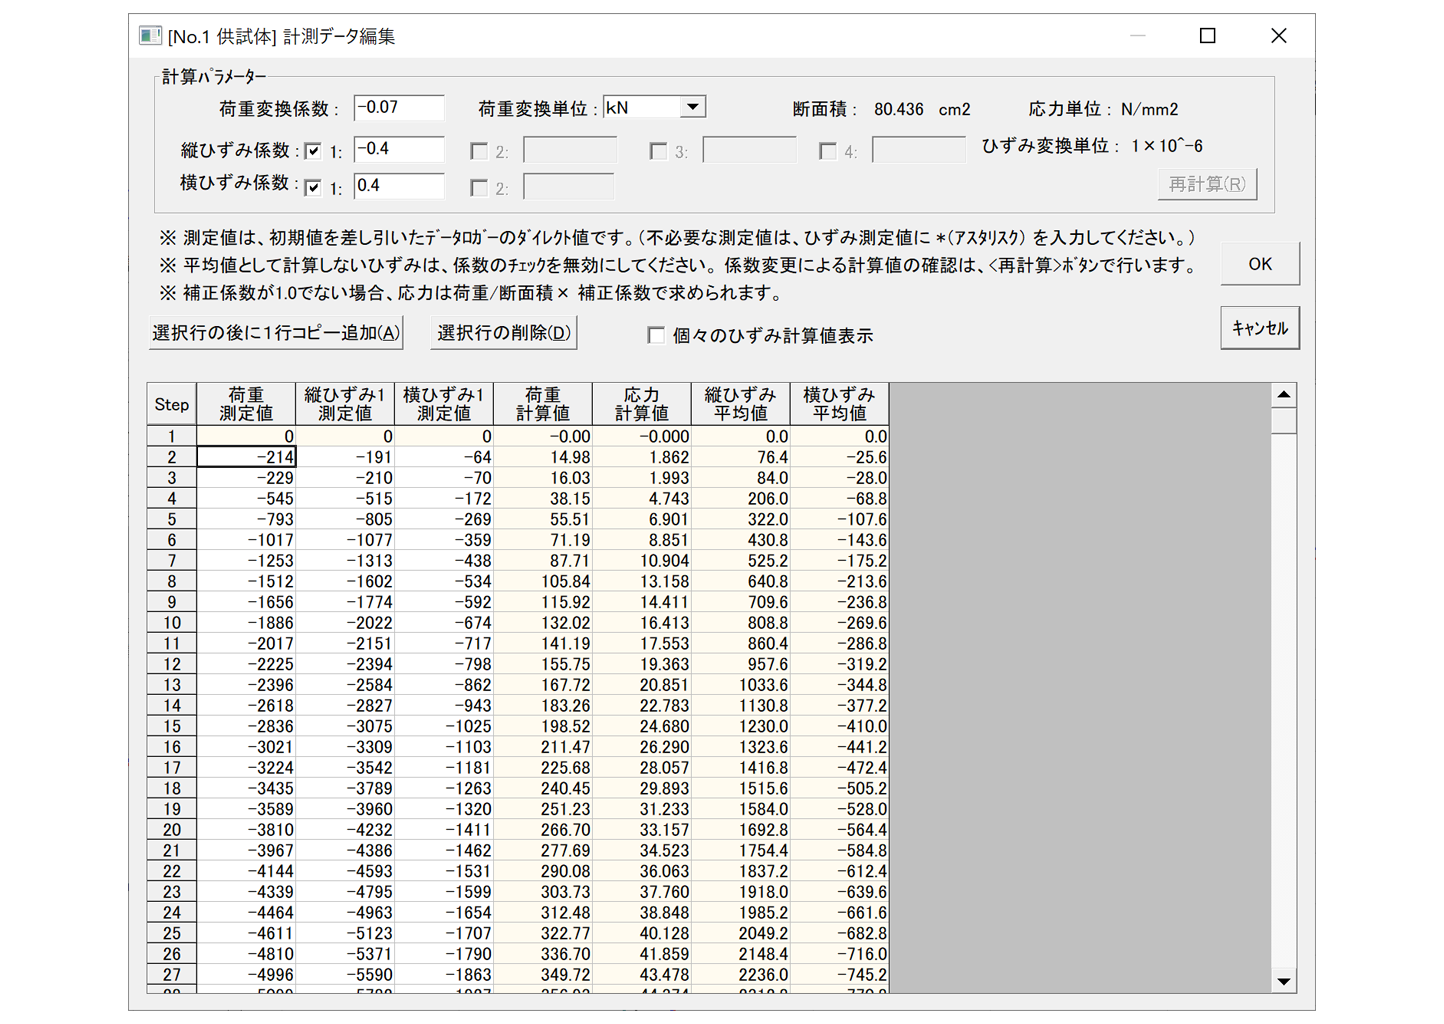Click the 再計算(R) recalculate button
Image resolution: width=1444 pixels, height=1024 pixels.
(1207, 184)
